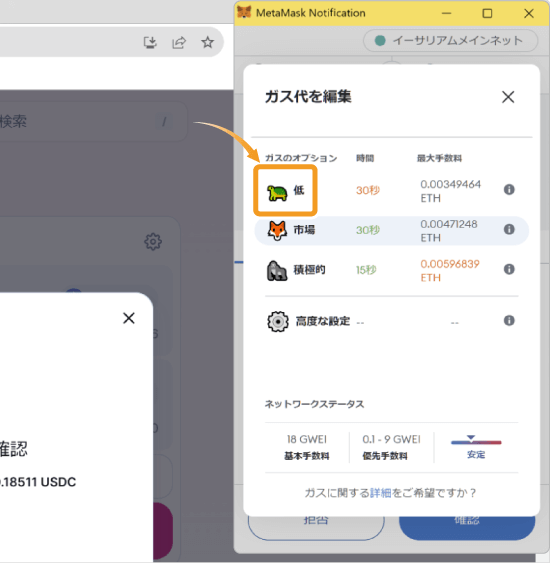This screenshot has width=550, height=563.
Task: Close the edit gas fee dialog
Action: coord(508,97)
